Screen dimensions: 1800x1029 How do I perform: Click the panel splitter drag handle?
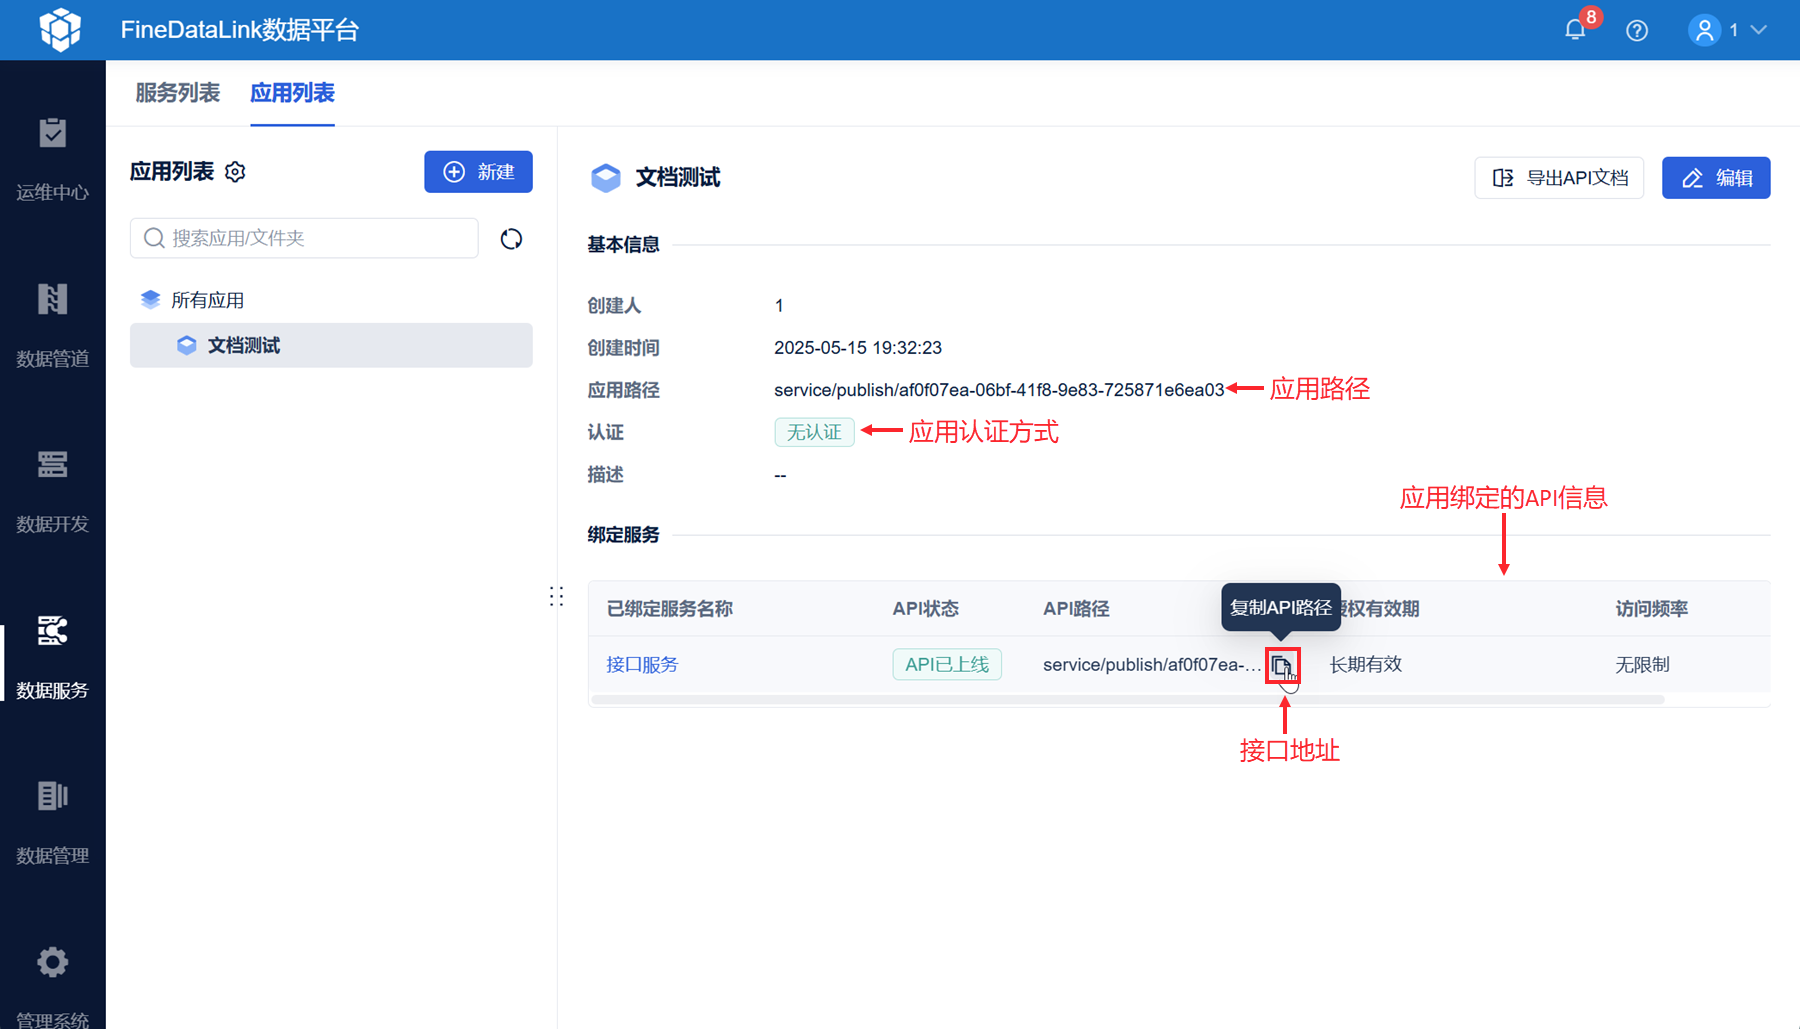[557, 597]
